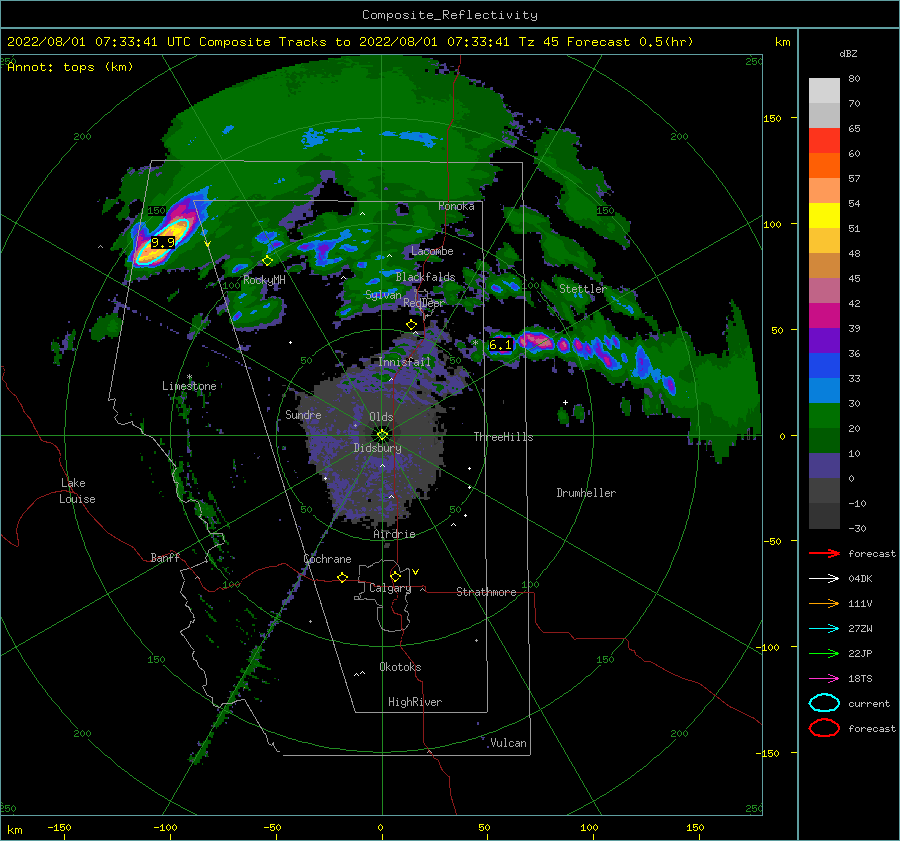Click the red 'forecast' ellipse legend icon
The height and width of the screenshot is (841, 900).
(824, 728)
